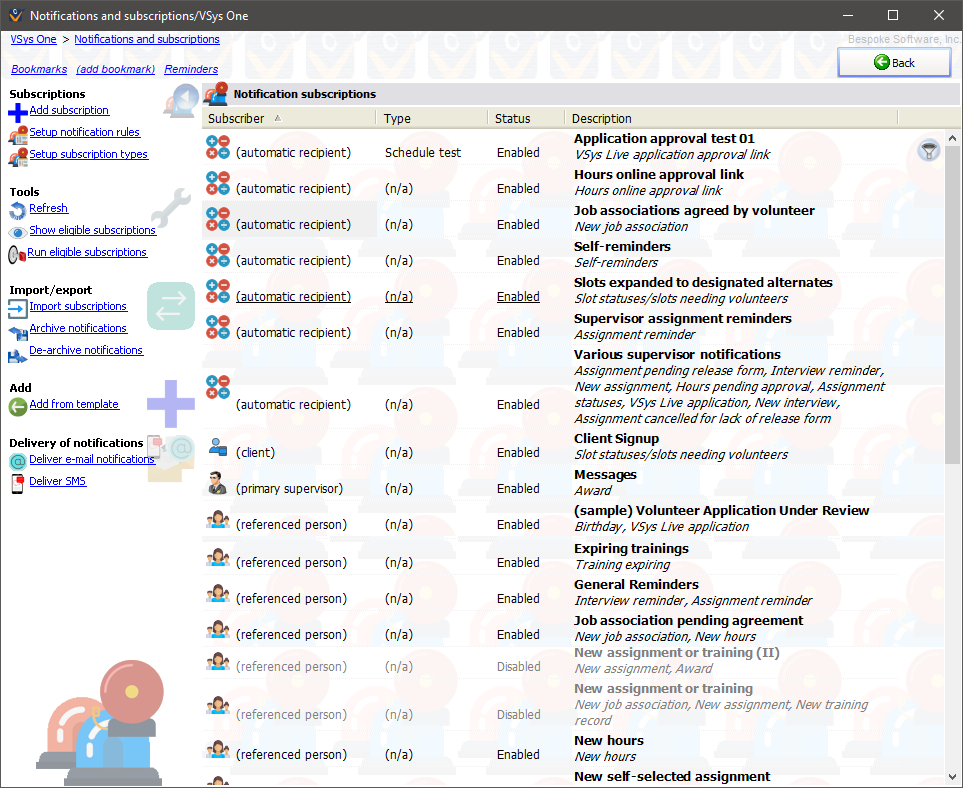Click the Status column header

(x=512, y=118)
